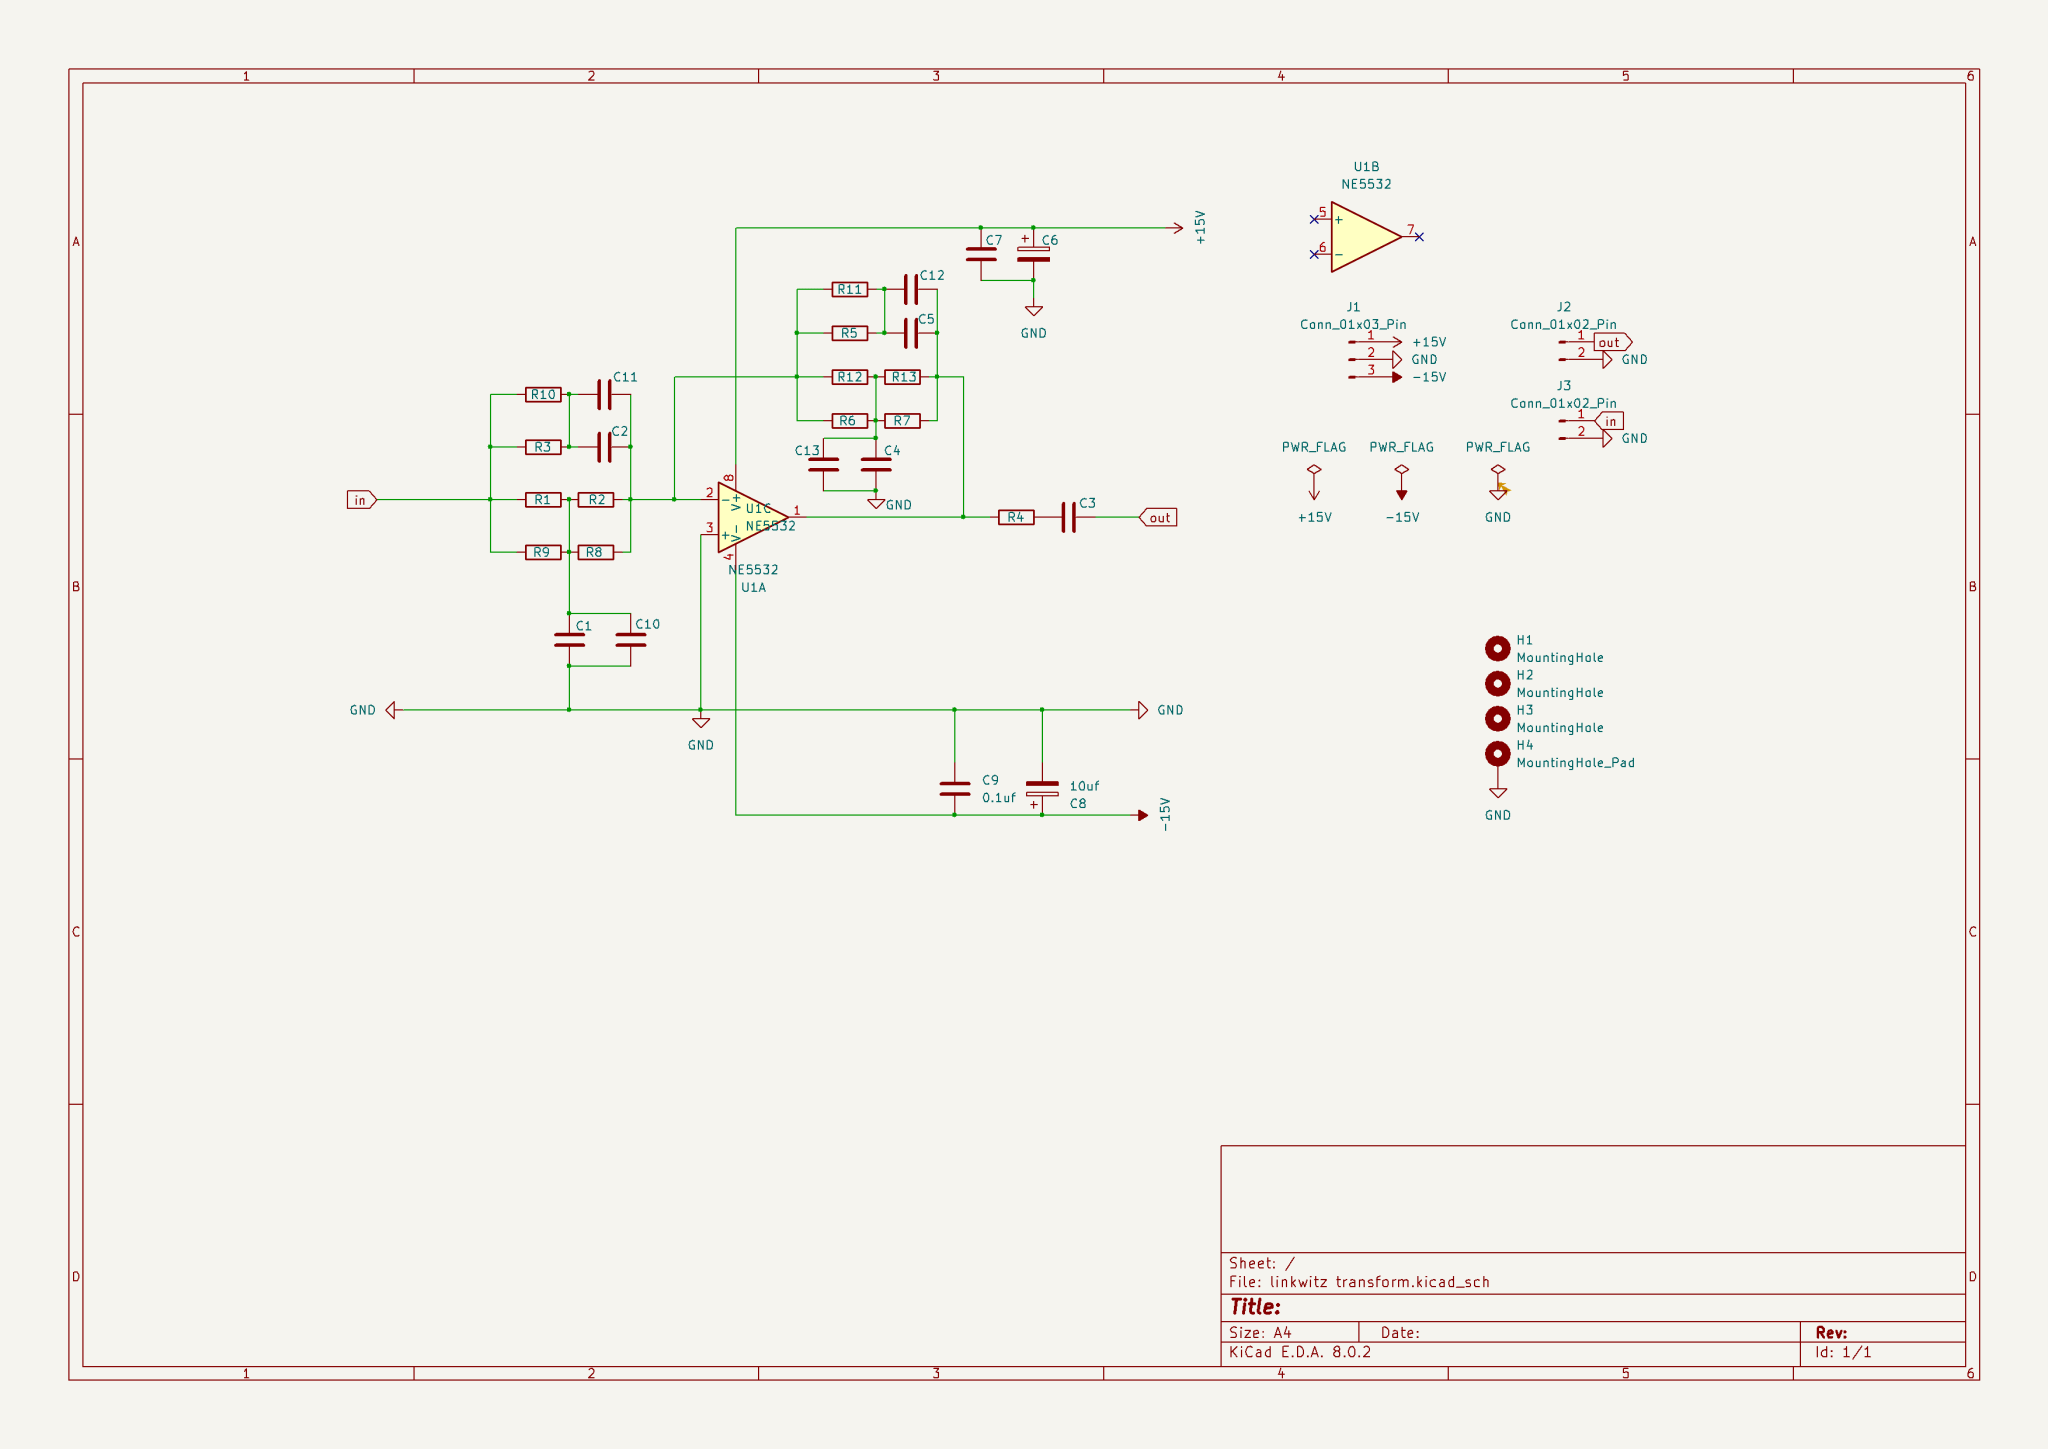Viewport: 2048px width, 1449px height.
Task: Click the 10uf polarized capacitor C8
Action: tap(1042, 790)
